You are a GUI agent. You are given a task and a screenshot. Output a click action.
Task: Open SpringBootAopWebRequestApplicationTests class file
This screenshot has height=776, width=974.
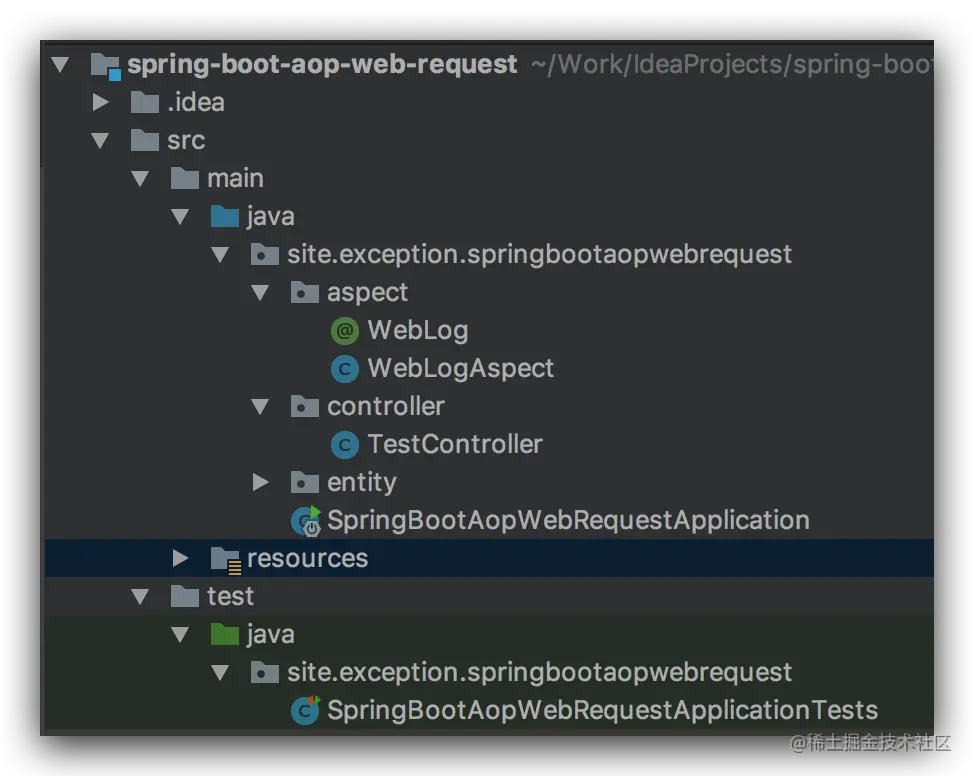pos(603,711)
